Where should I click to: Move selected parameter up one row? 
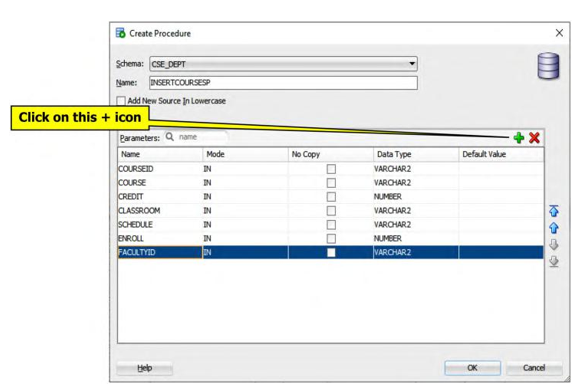pyautogui.click(x=554, y=228)
